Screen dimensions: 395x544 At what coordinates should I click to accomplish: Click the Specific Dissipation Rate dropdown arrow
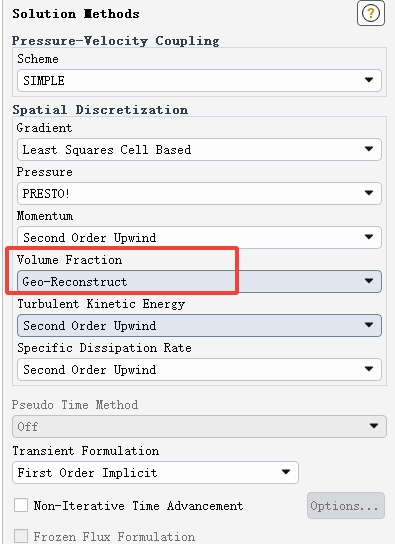(x=369, y=369)
